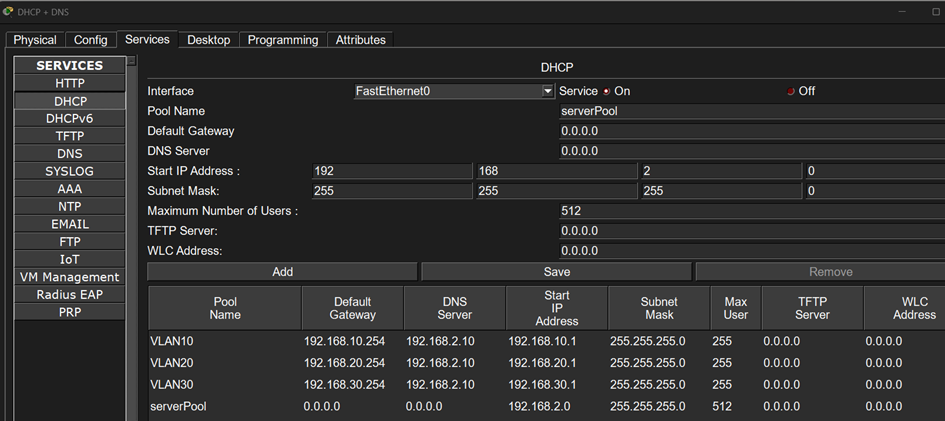
Task: Click Start IP third octet field 2
Action: coord(721,171)
